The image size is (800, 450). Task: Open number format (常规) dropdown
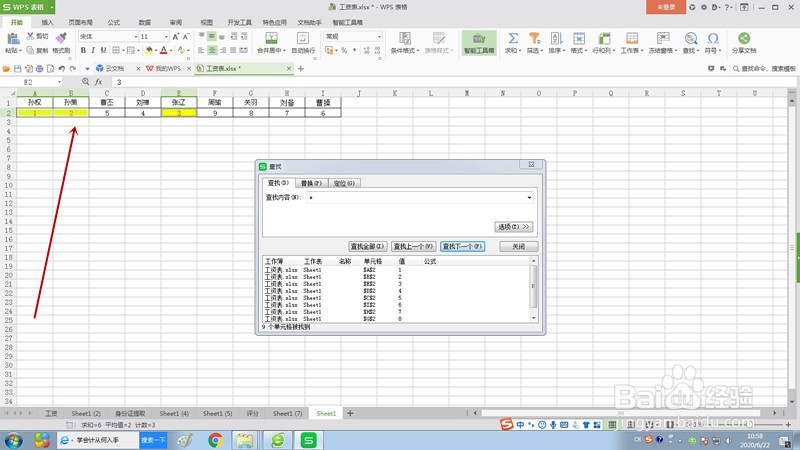click(379, 37)
